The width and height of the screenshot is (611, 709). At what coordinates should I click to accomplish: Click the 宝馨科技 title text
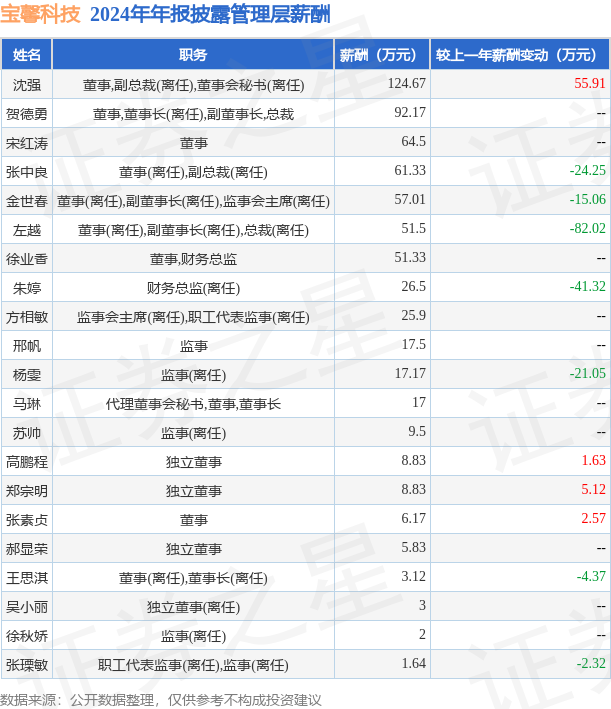point(40,14)
